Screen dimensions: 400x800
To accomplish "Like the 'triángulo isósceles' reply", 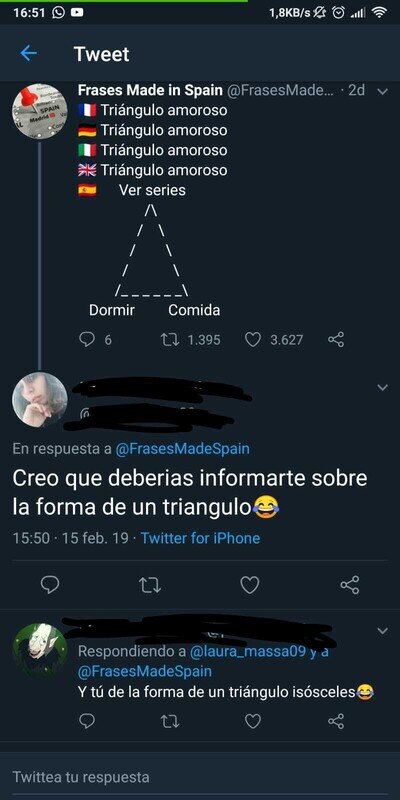I will pos(253,721).
